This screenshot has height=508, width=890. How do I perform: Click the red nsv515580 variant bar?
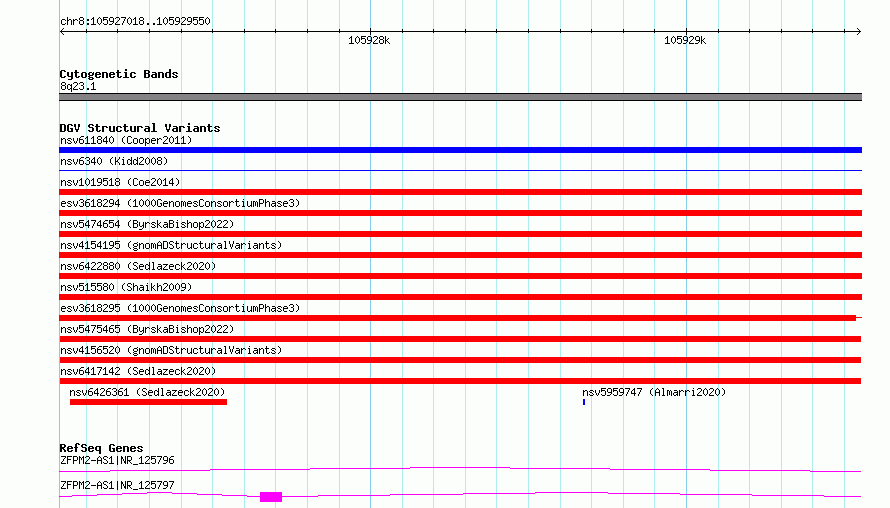click(x=460, y=297)
